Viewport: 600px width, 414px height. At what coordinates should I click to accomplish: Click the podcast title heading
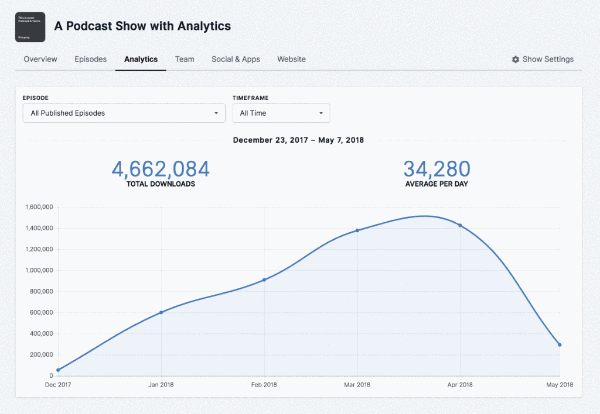[x=156, y=24]
